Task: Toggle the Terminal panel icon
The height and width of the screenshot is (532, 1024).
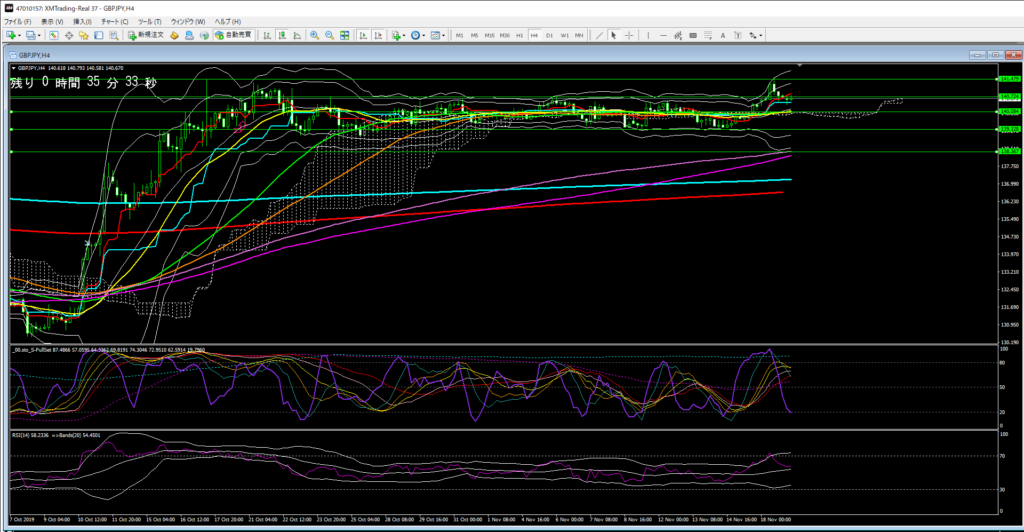Action: (99, 35)
